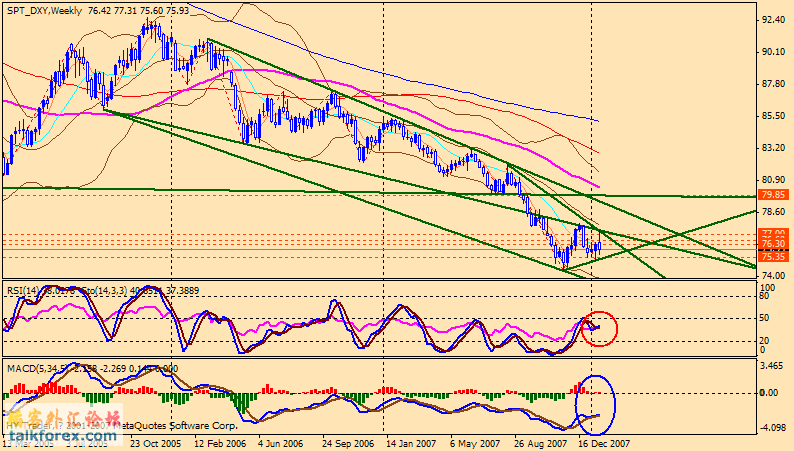Image resolution: width=794 pixels, height=451 pixels.
Task: Click the 78.60 price axis label
Action: coord(773,212)
